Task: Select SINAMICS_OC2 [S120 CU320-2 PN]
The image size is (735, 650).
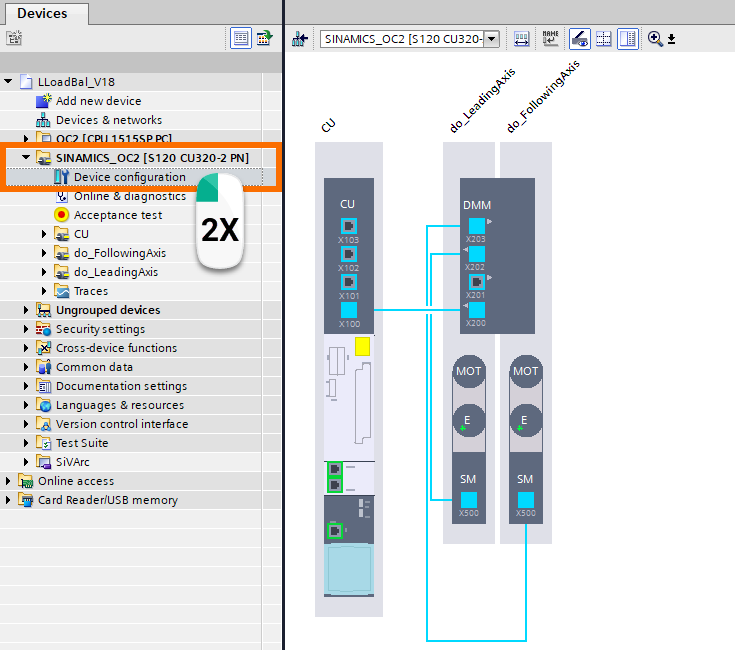Action: tap(152, 158)
